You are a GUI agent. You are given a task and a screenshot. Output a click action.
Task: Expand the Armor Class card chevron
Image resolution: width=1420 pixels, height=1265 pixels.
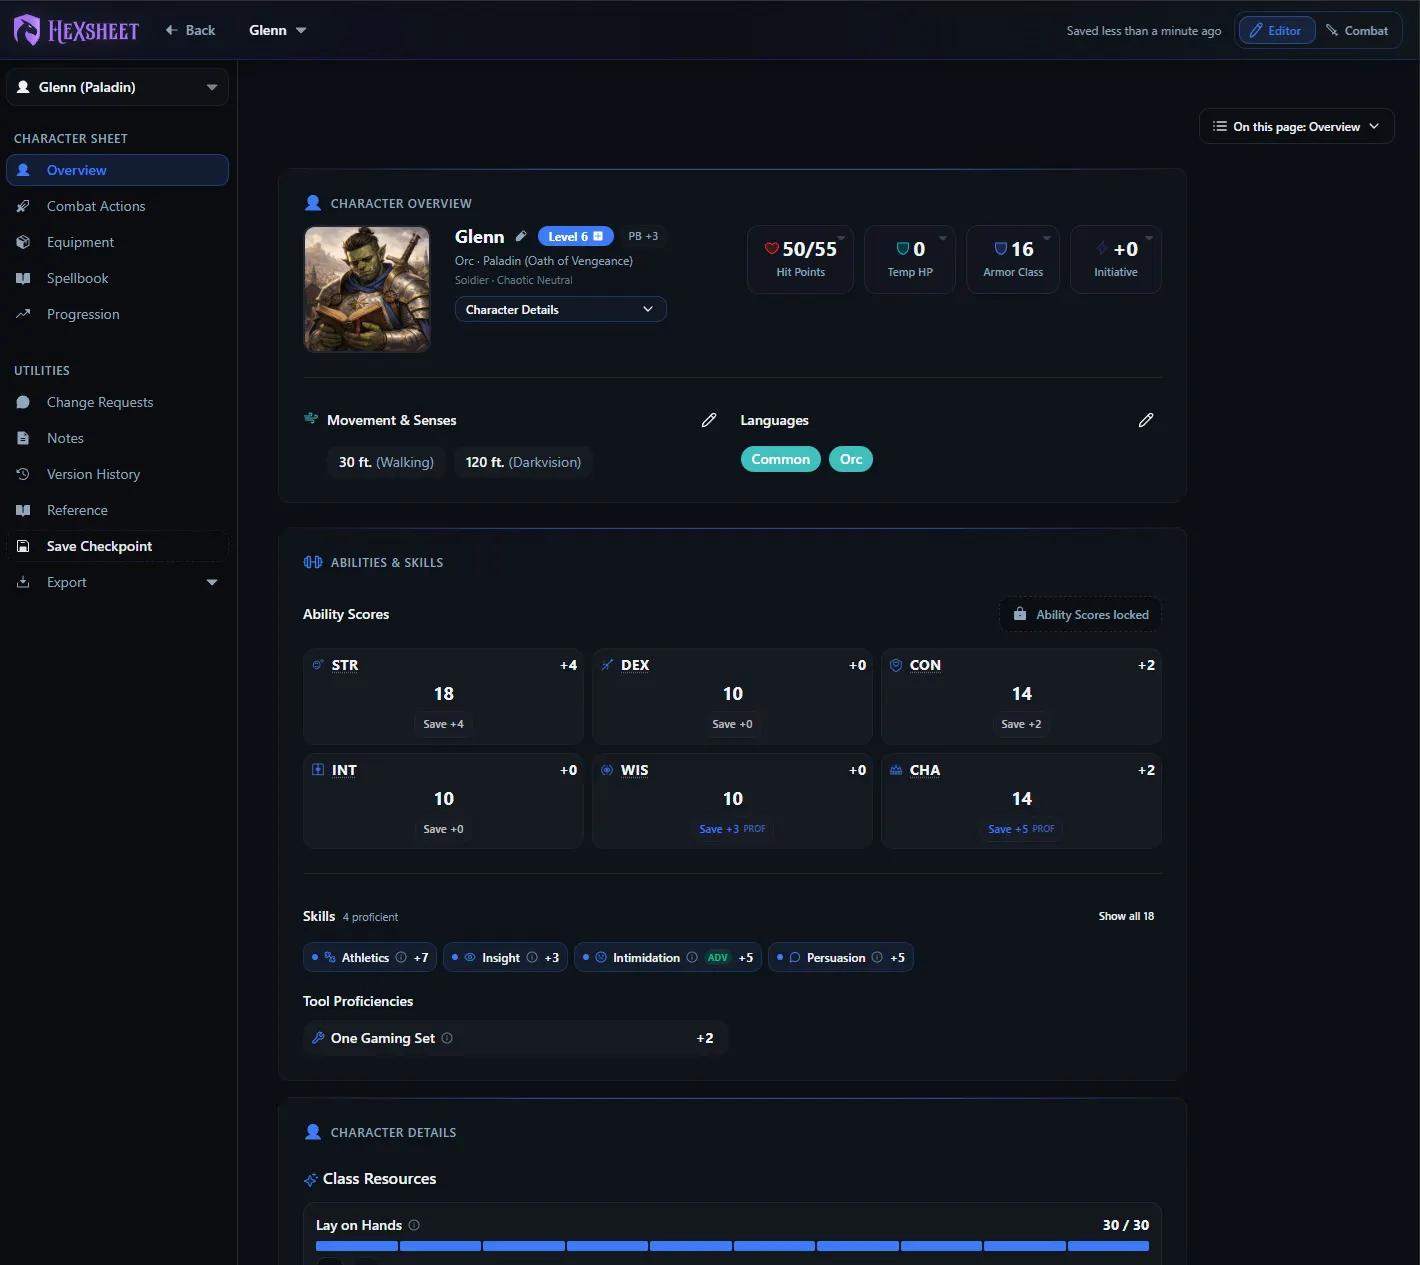(1047, 238)
